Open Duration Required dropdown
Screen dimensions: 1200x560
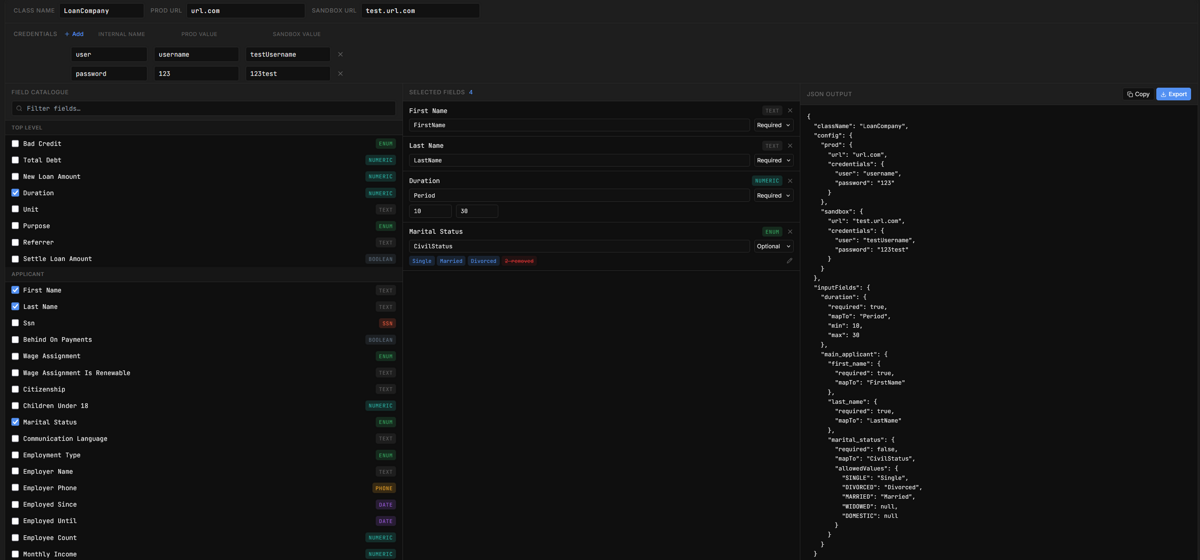(x=774, y=196)
